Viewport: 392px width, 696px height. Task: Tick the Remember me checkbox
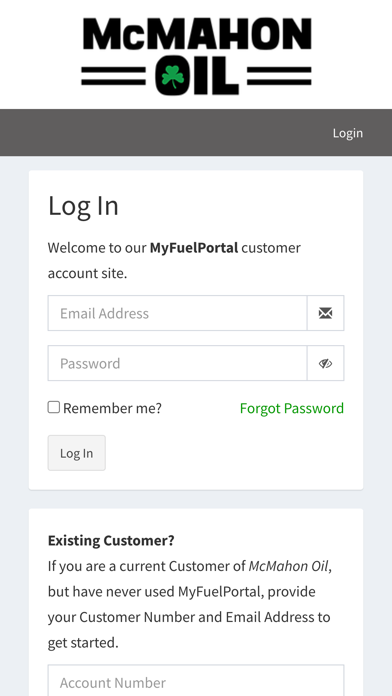point(54,407)
